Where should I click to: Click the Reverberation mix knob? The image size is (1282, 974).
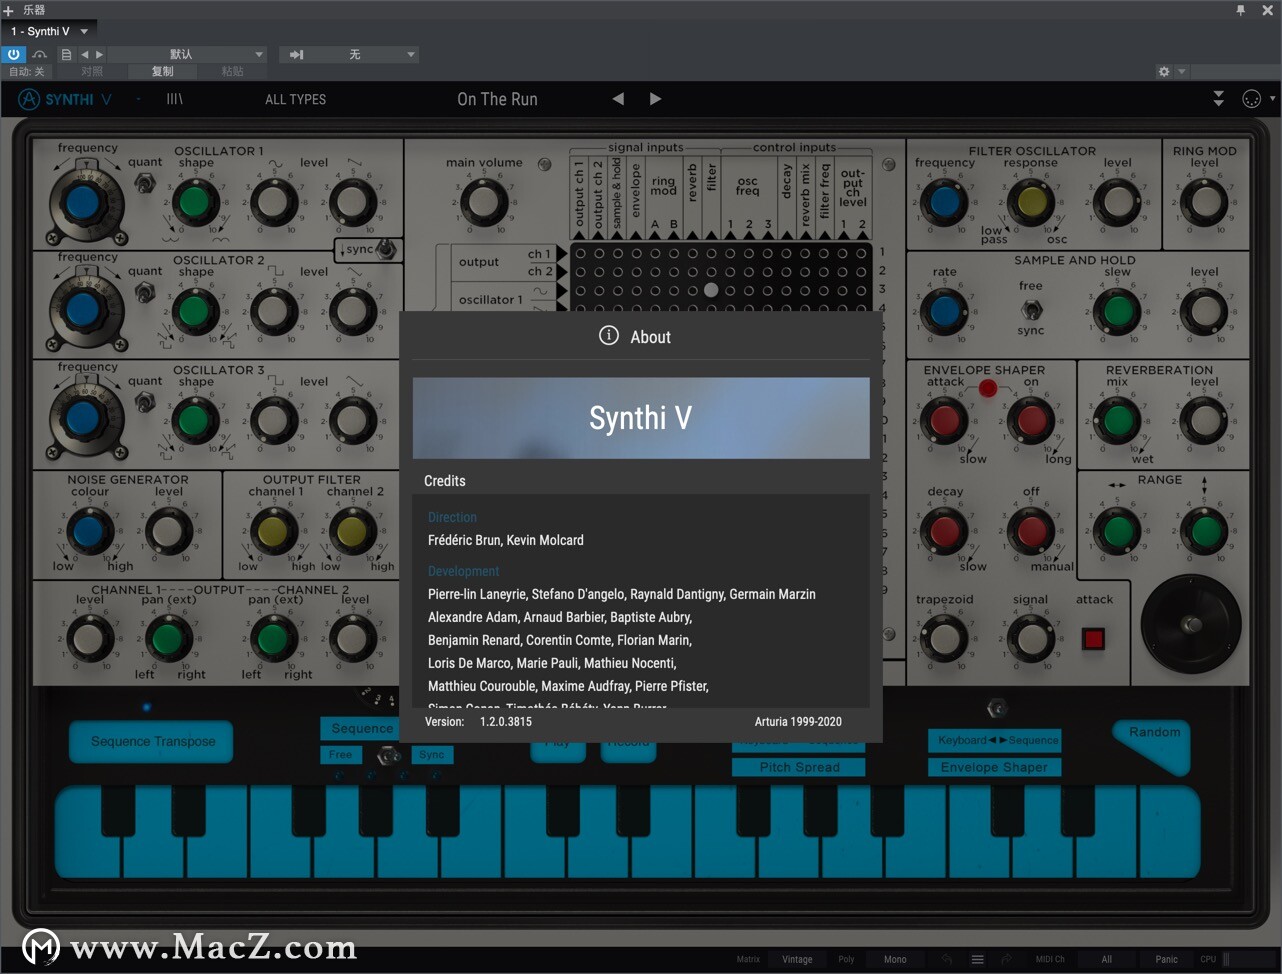[x=1118, y=420]
